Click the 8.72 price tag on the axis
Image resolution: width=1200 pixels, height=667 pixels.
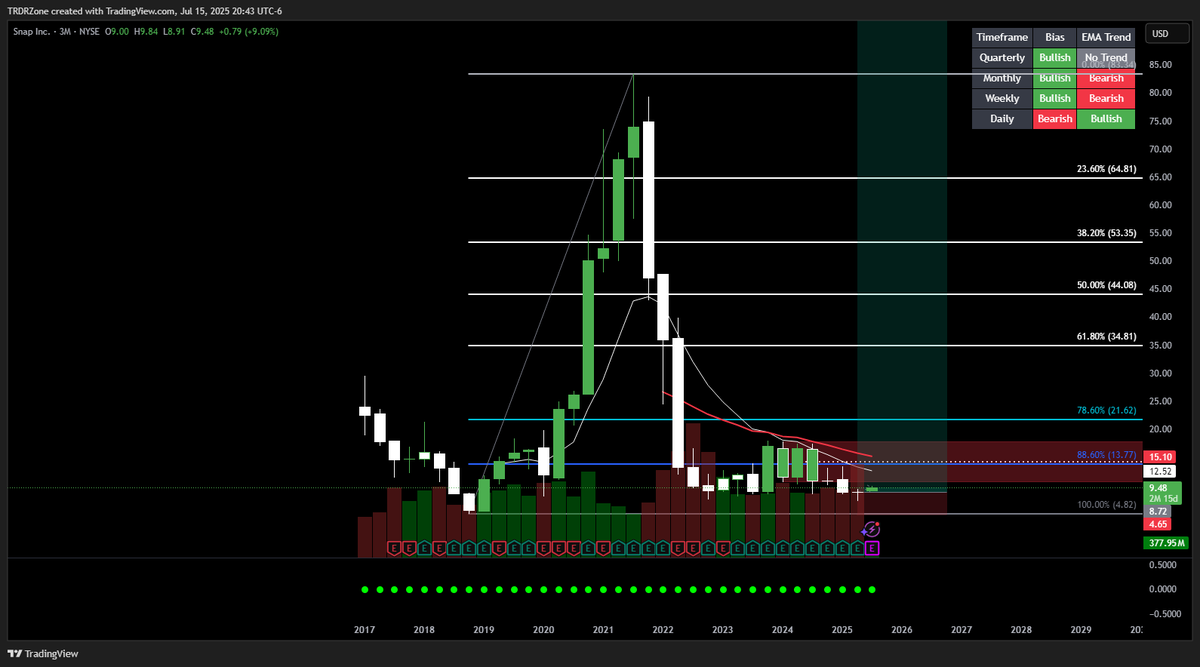(x=1159, y=511)
